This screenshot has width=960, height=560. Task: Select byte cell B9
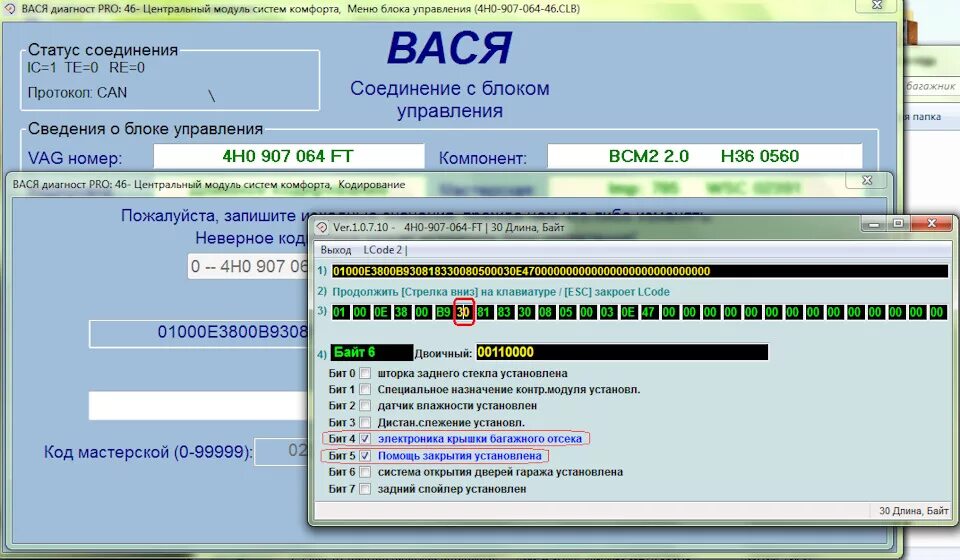click(x=443, y=312)
